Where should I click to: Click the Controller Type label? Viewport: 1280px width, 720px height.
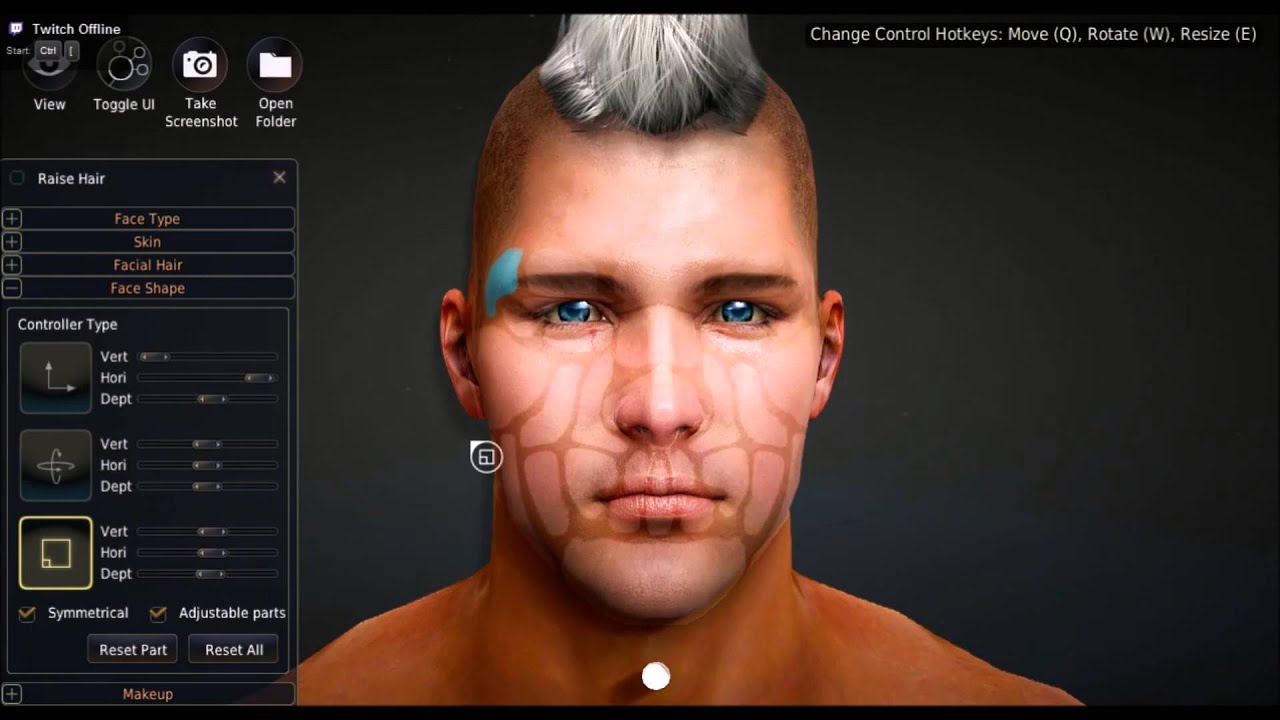[x=67, y=324]
